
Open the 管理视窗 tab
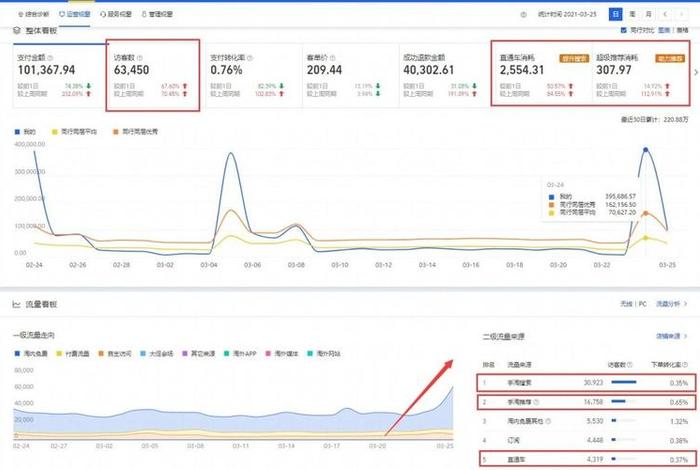157,14
